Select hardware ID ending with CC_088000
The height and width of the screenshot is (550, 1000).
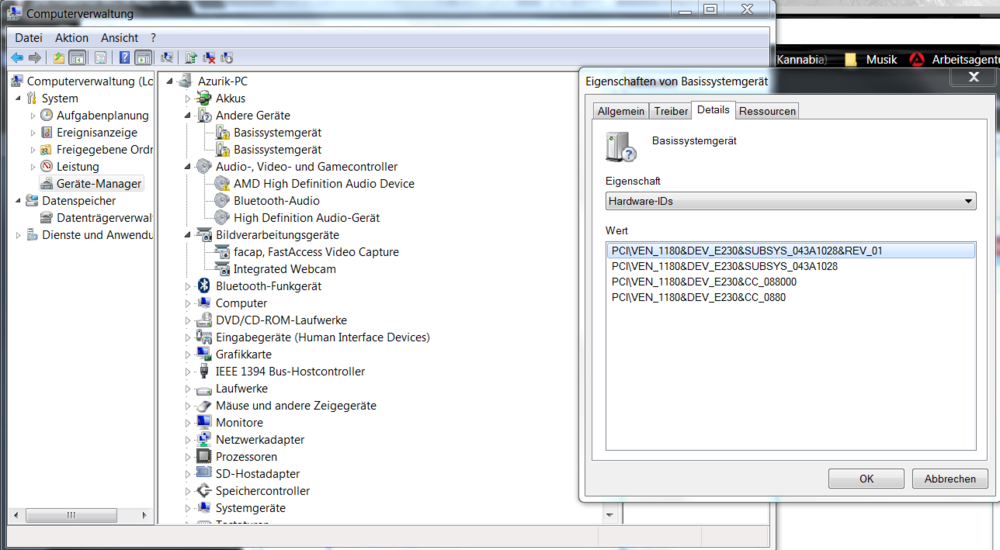704,282
